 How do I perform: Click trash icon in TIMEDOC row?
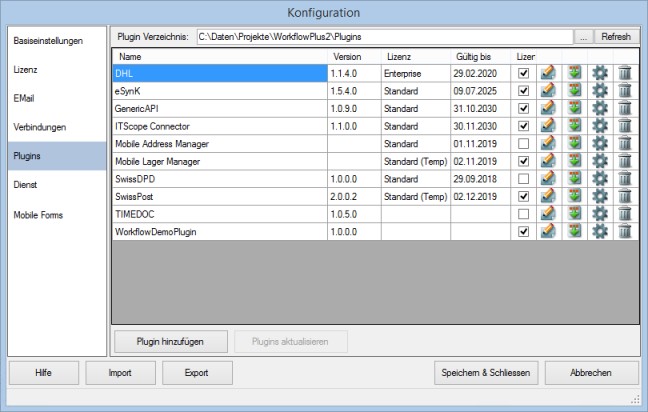(625, 214)
